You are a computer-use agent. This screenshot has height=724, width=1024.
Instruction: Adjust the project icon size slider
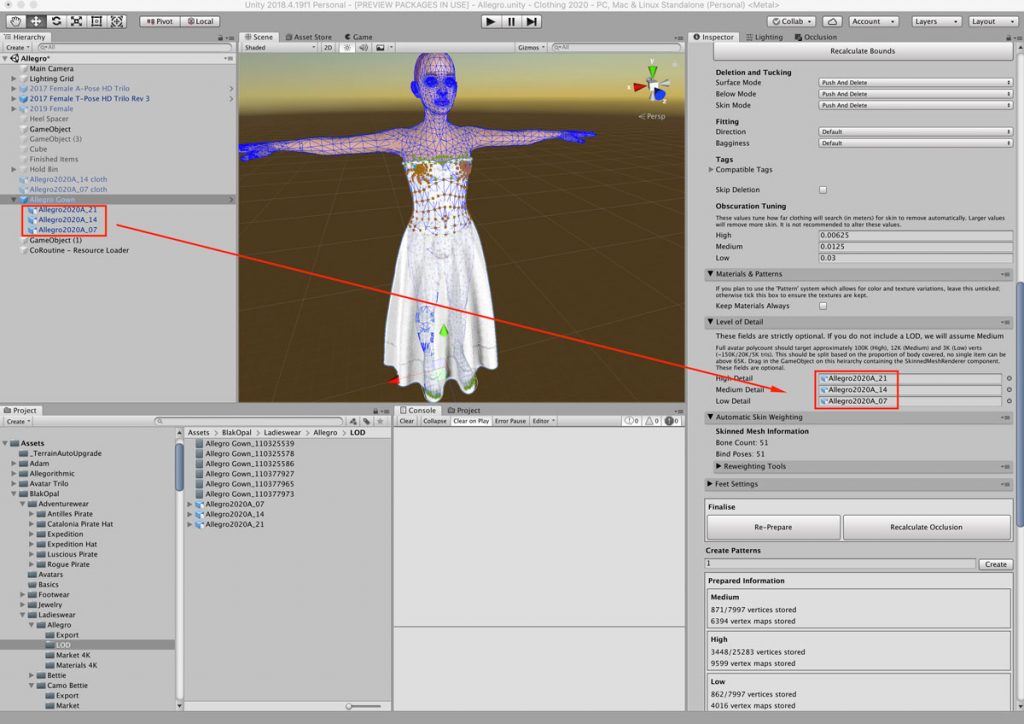pyautogui.click(x=363, y=706)
